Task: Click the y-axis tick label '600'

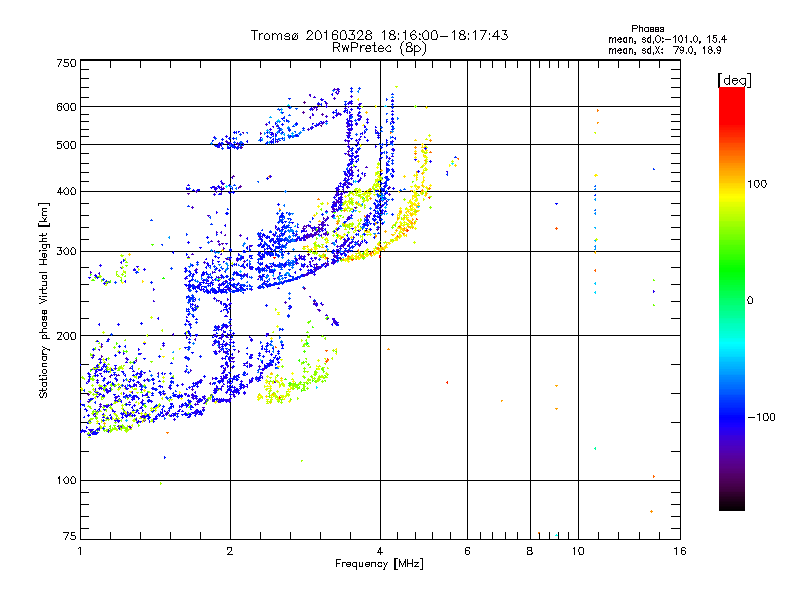Action: click(67, 107)
